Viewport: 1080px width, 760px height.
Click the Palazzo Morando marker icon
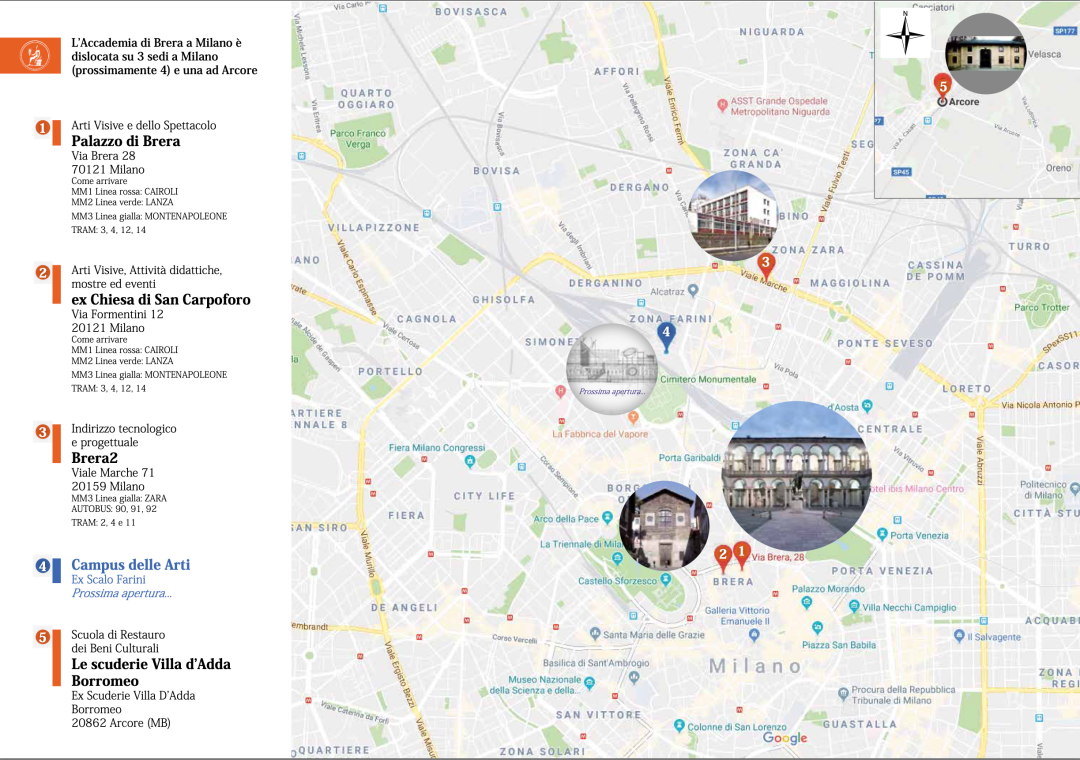click(807, 602)
